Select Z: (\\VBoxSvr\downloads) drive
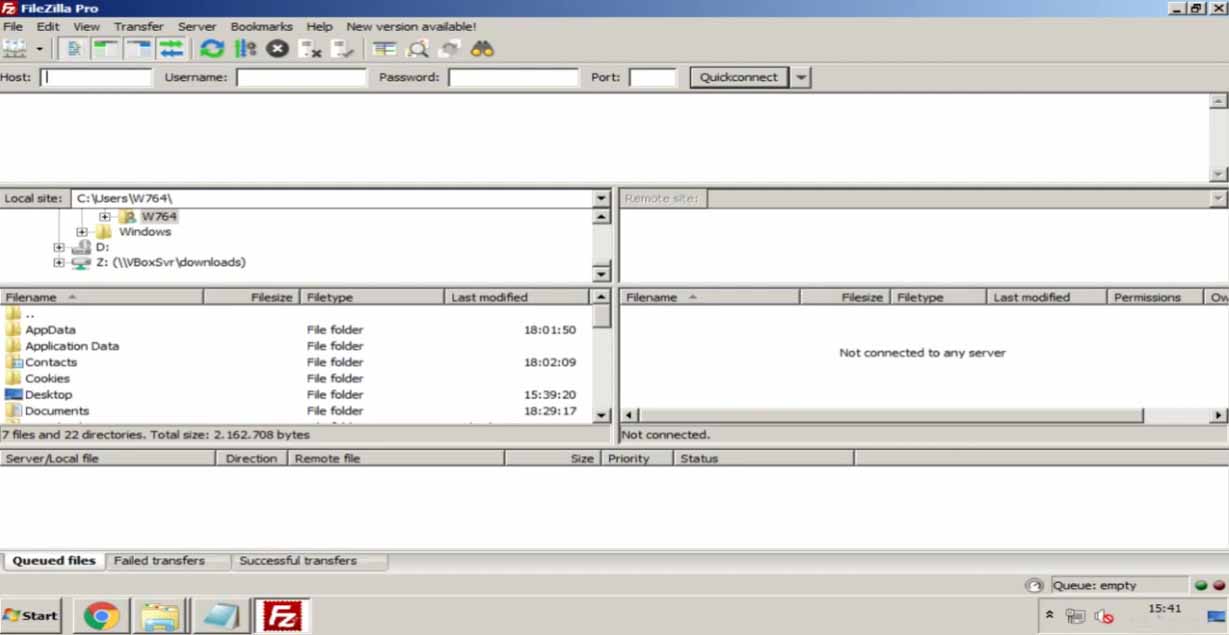The image size is (1229, 635). click(x=170, y=262)
